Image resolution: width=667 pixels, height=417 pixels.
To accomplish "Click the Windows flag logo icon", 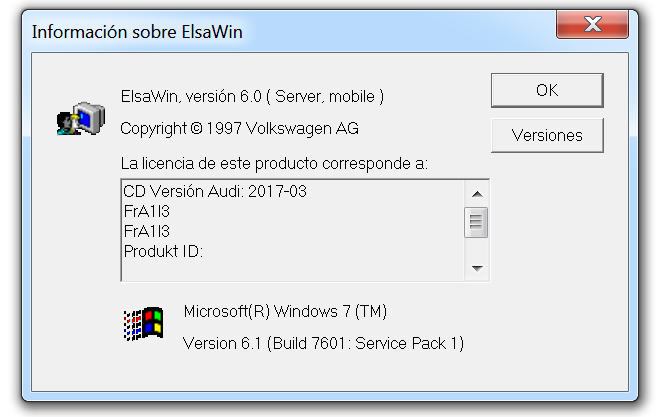I will [143, 323].
